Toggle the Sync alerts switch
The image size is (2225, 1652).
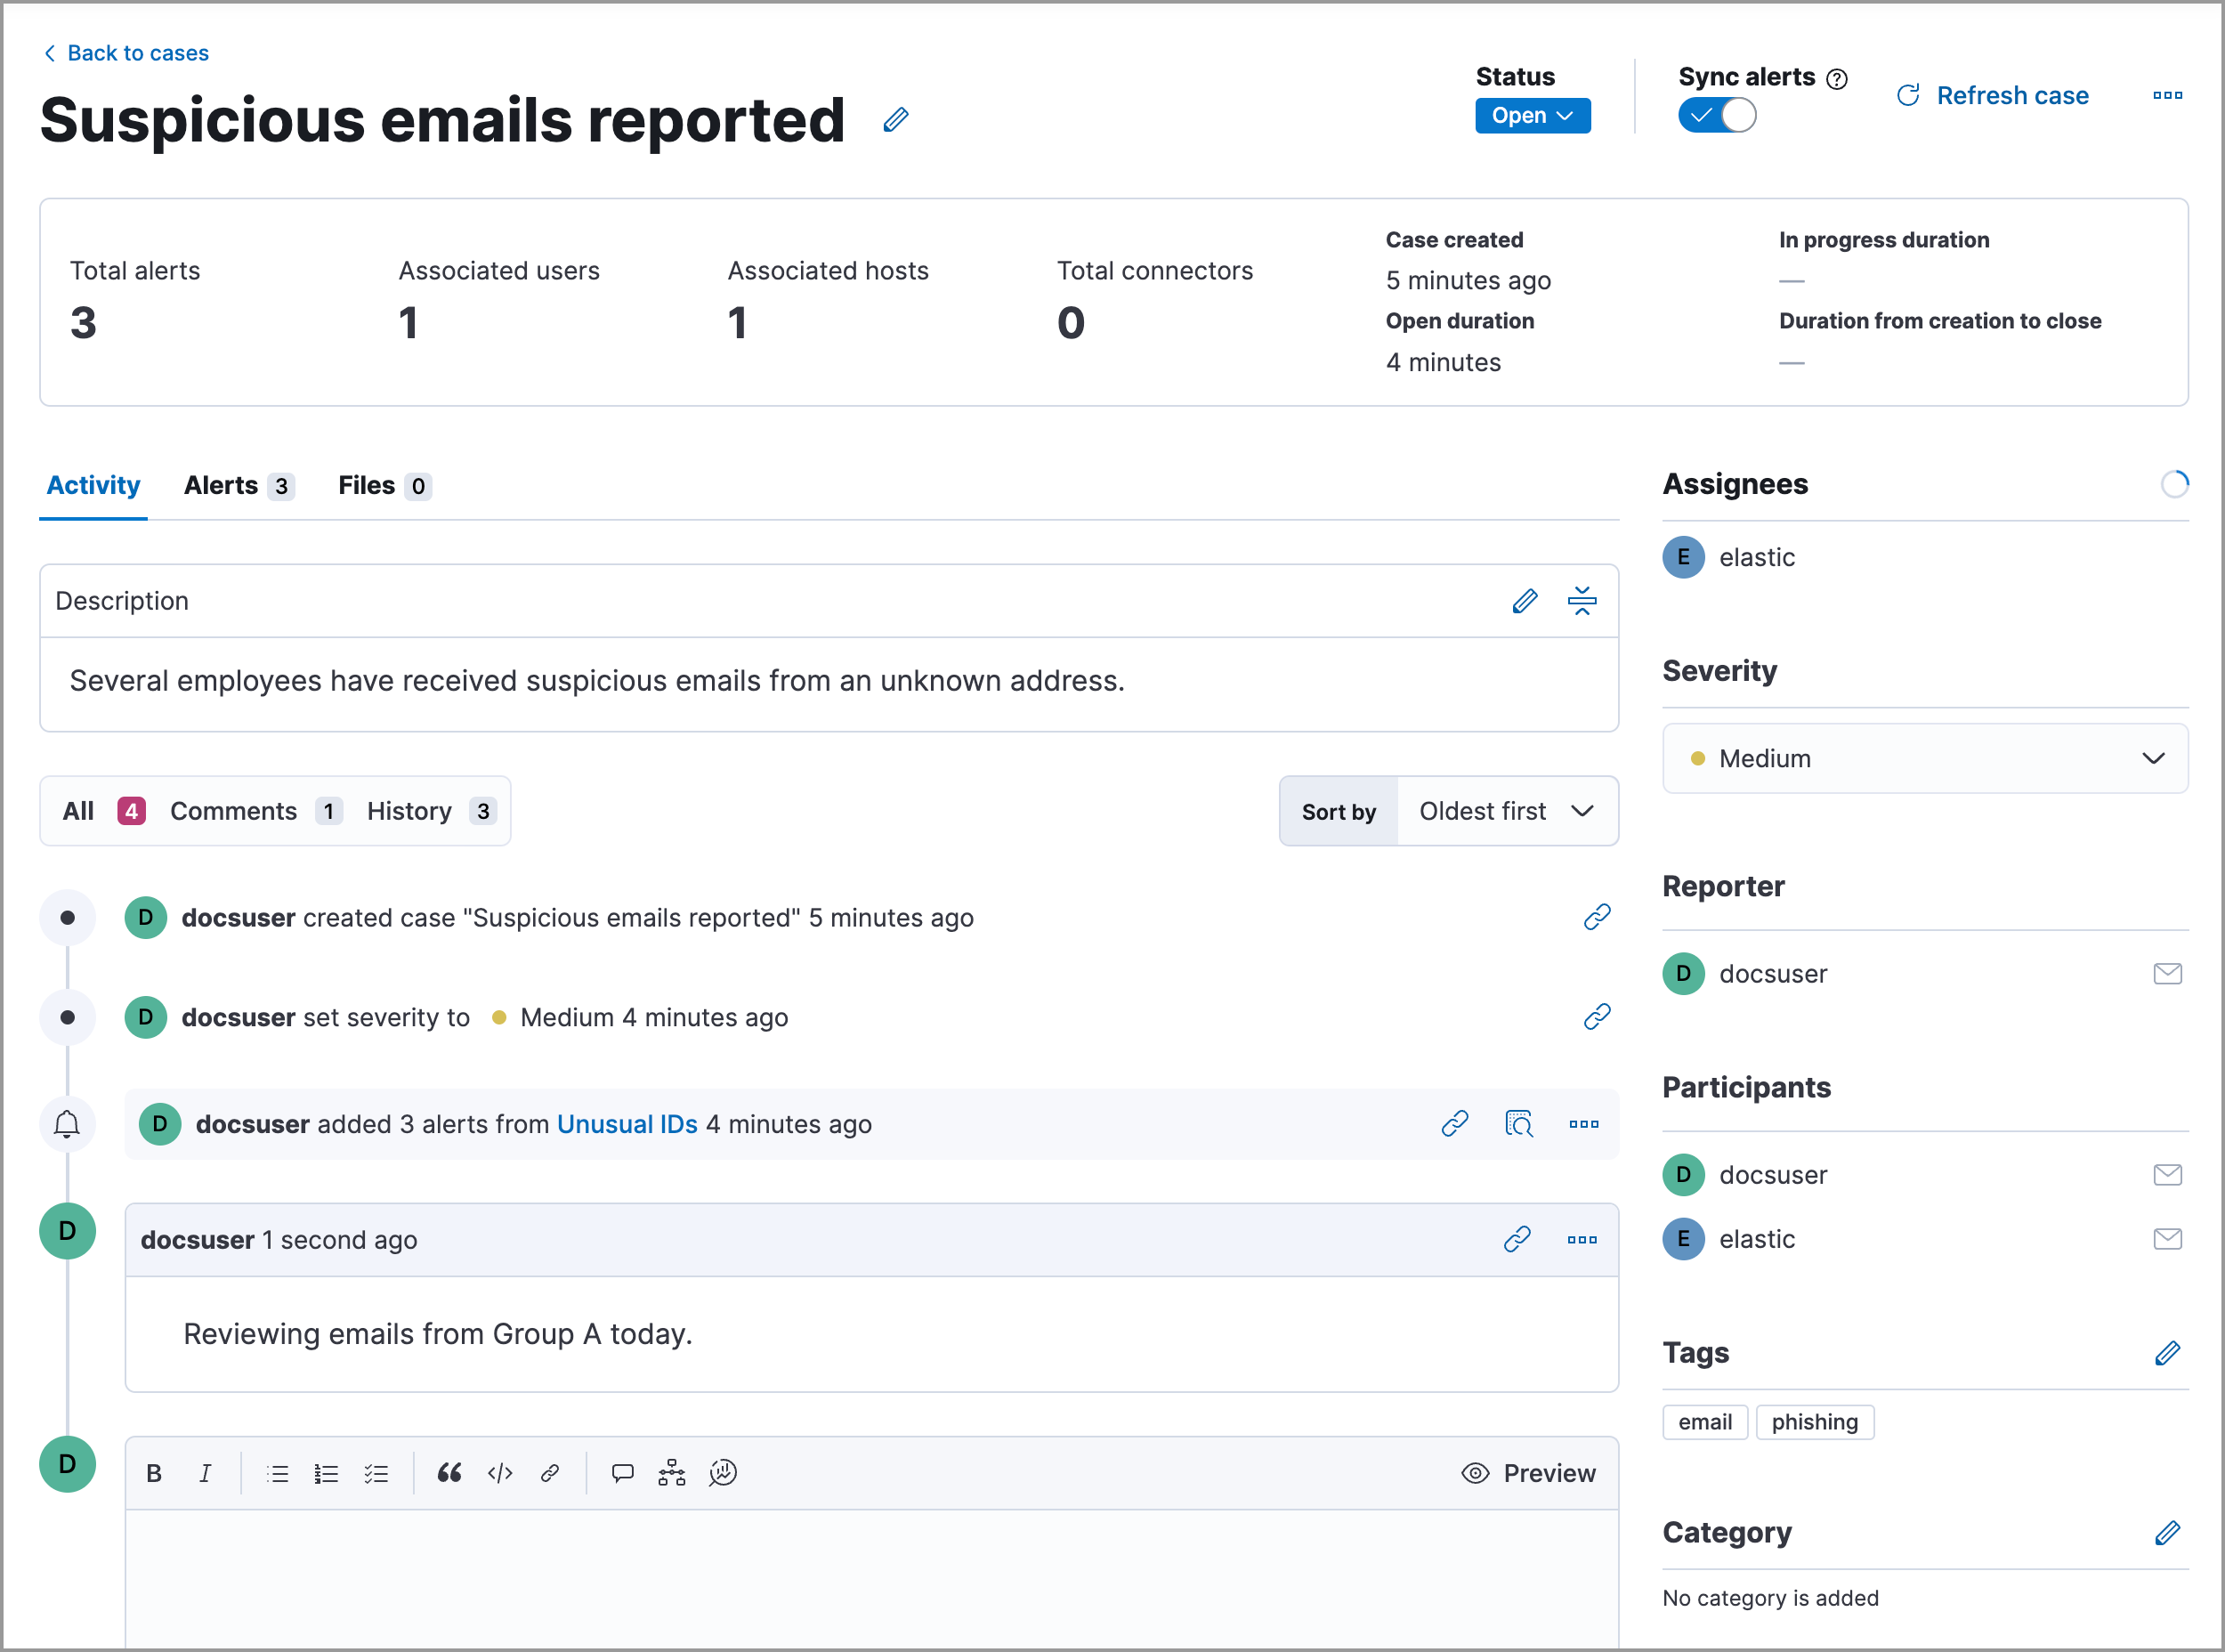coord(1716,116)
